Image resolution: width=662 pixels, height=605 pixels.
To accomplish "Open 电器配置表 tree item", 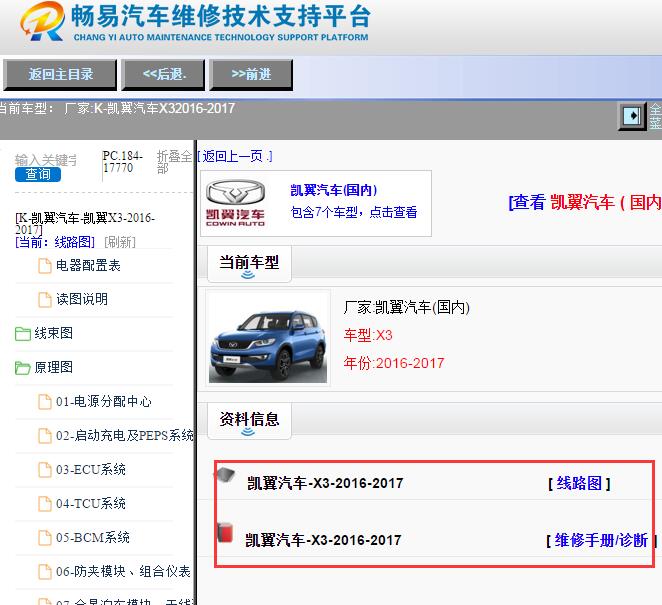I will pos(88,266).
